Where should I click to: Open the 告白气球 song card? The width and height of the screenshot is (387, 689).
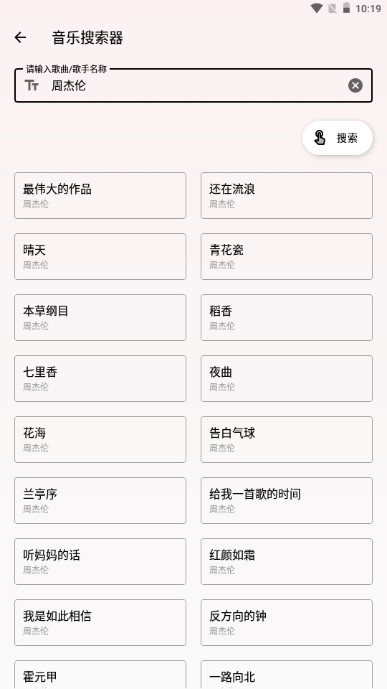tap(286, 440)
